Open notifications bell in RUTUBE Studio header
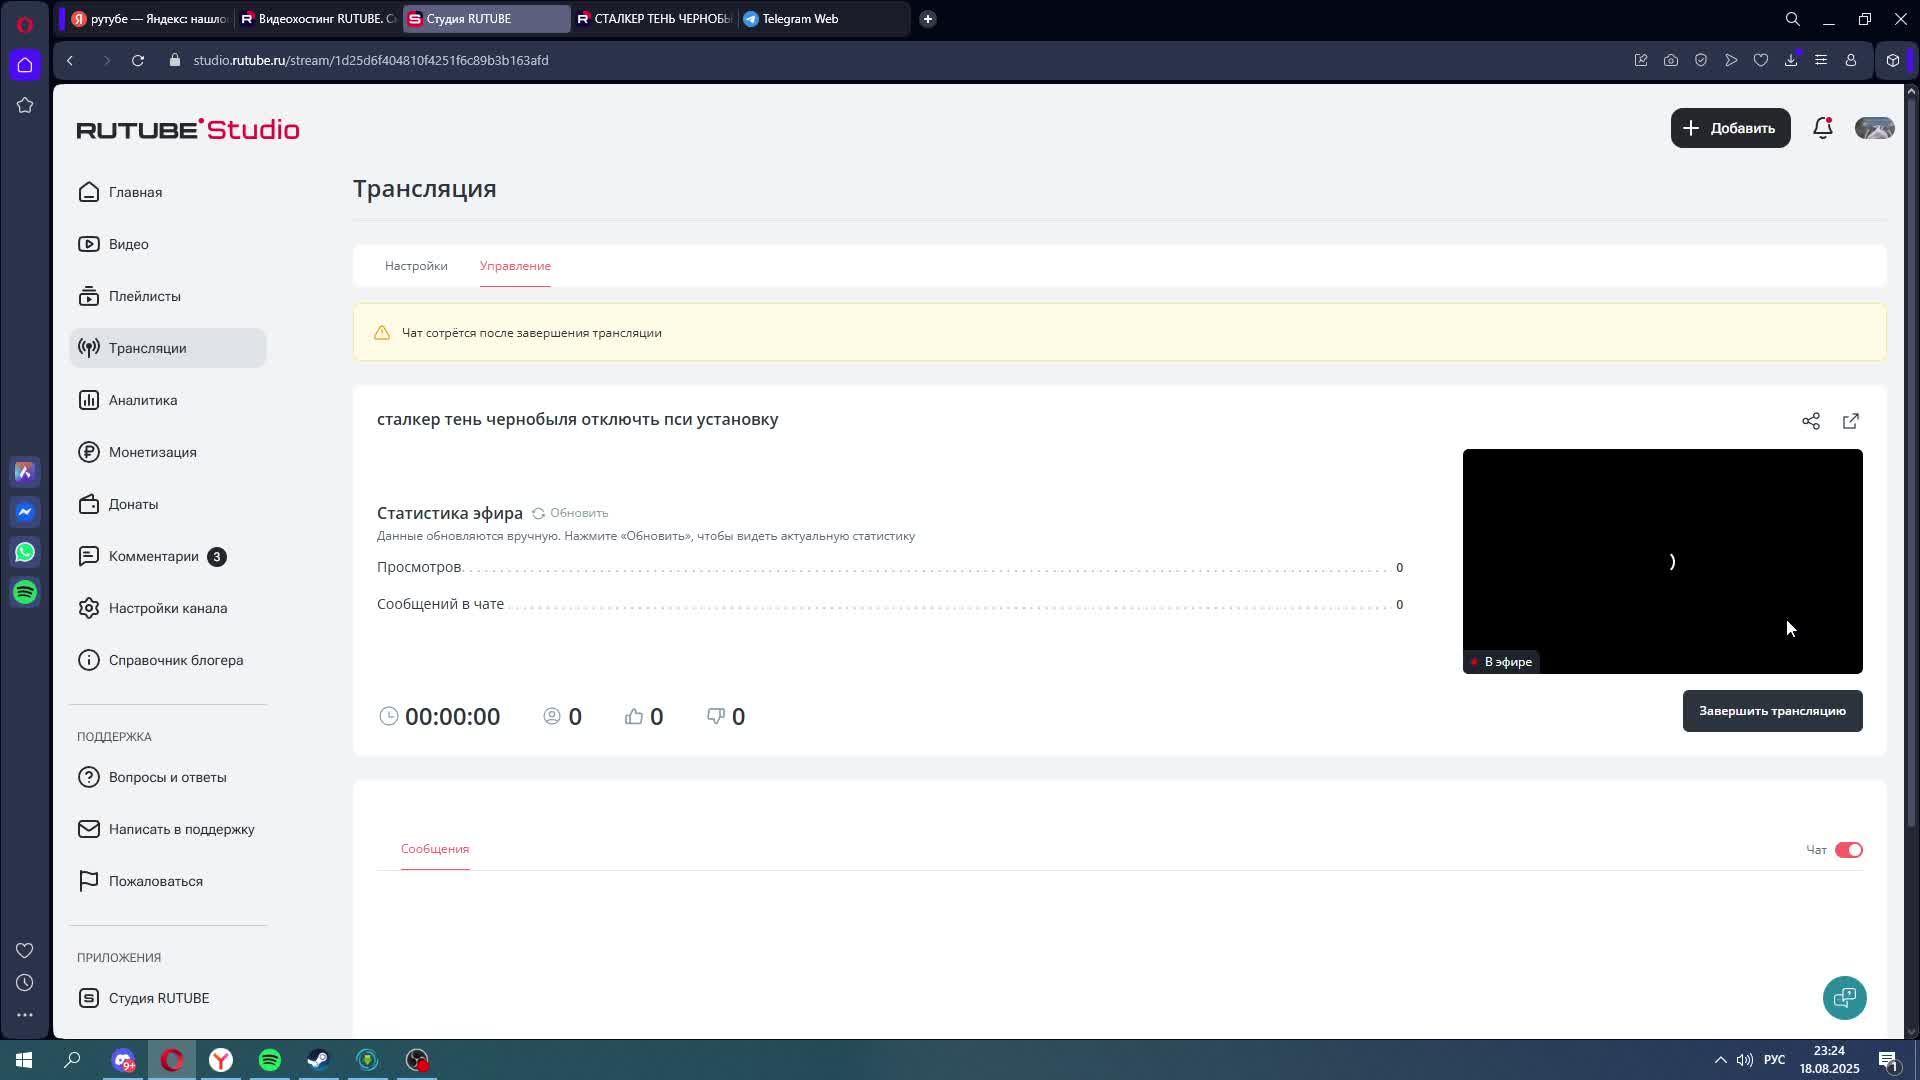1920x1080 pixels. point(1822,128)
